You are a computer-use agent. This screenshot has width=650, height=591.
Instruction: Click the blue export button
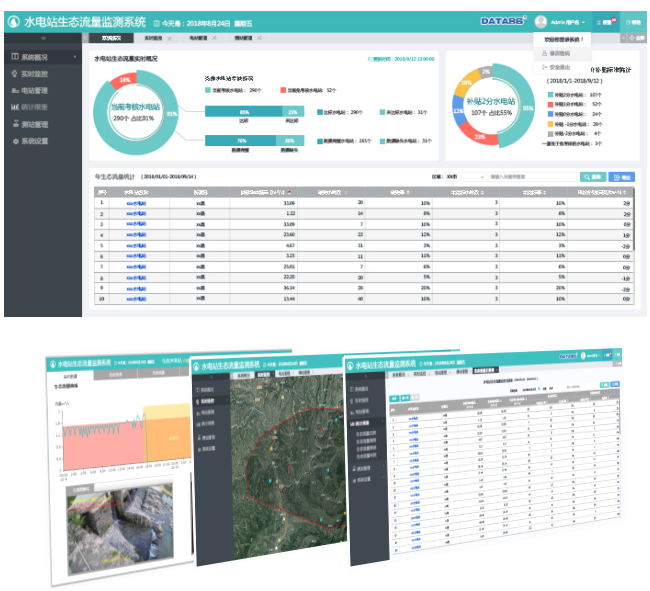click(x=621, y=176)
